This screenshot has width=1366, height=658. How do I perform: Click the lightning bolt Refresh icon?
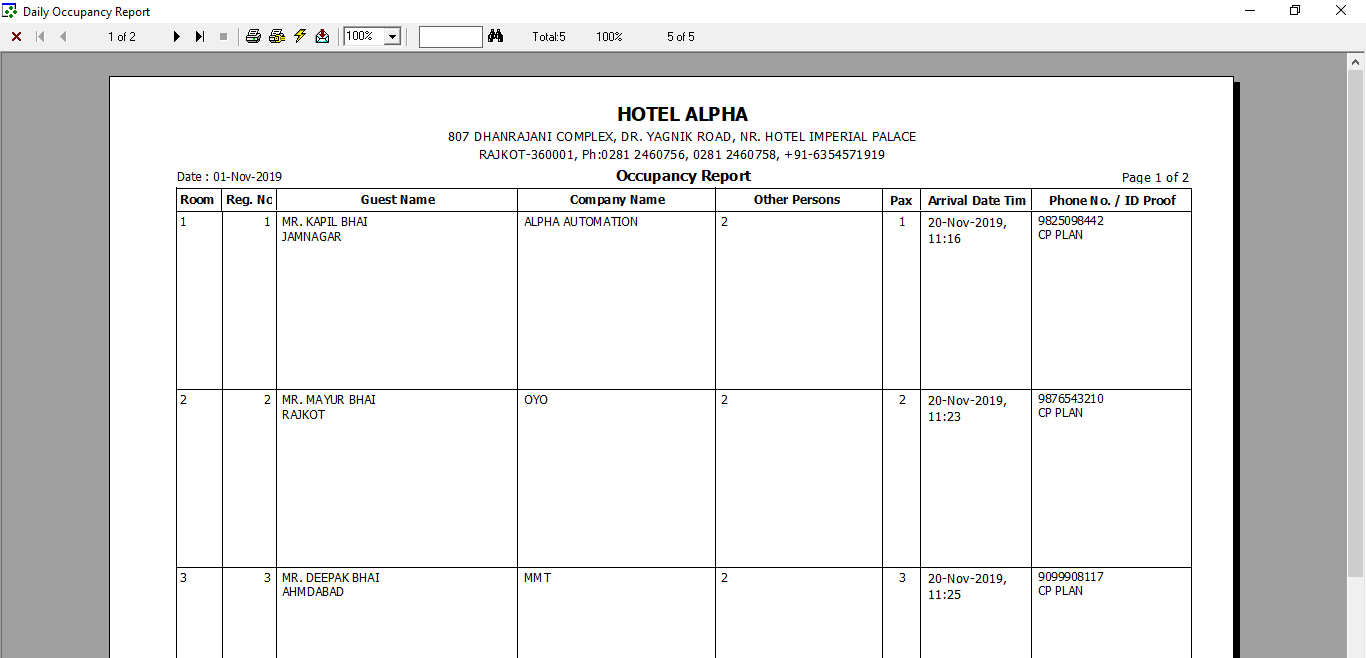300,37
